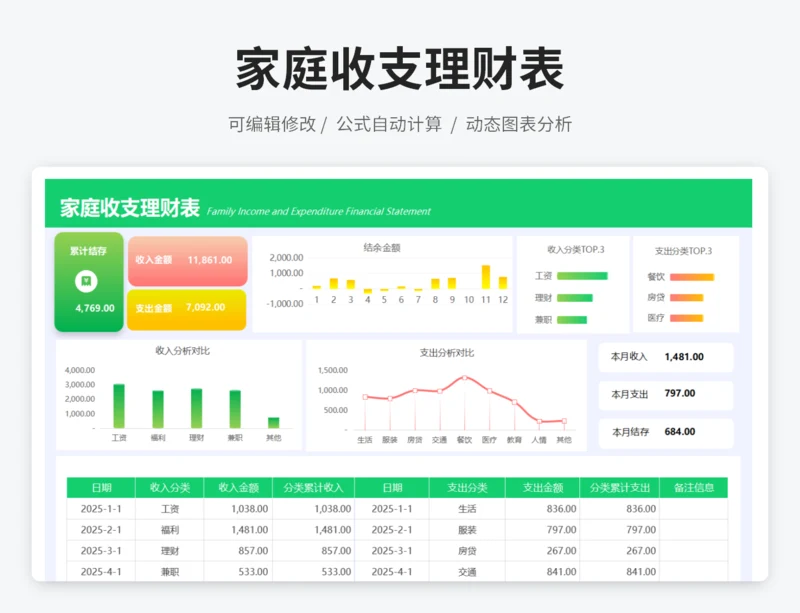Screen dimensions: 800x613
Task: Click the 收入金额 11,861.00 red card
Action: 187,261
